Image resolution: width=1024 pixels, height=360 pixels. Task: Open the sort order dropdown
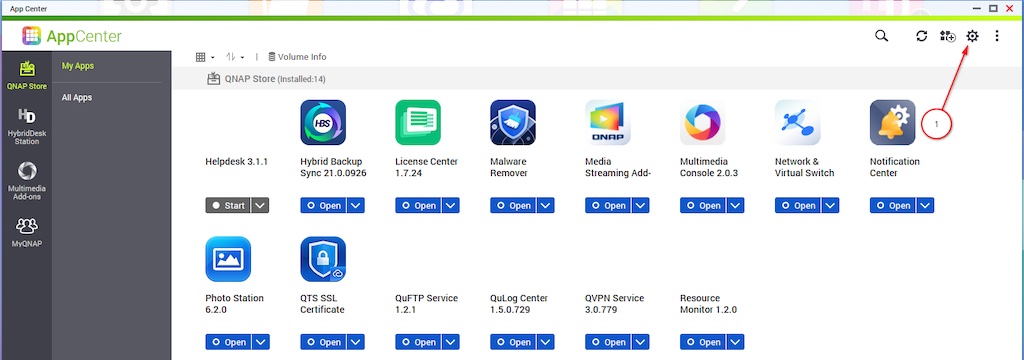[235, 57]
